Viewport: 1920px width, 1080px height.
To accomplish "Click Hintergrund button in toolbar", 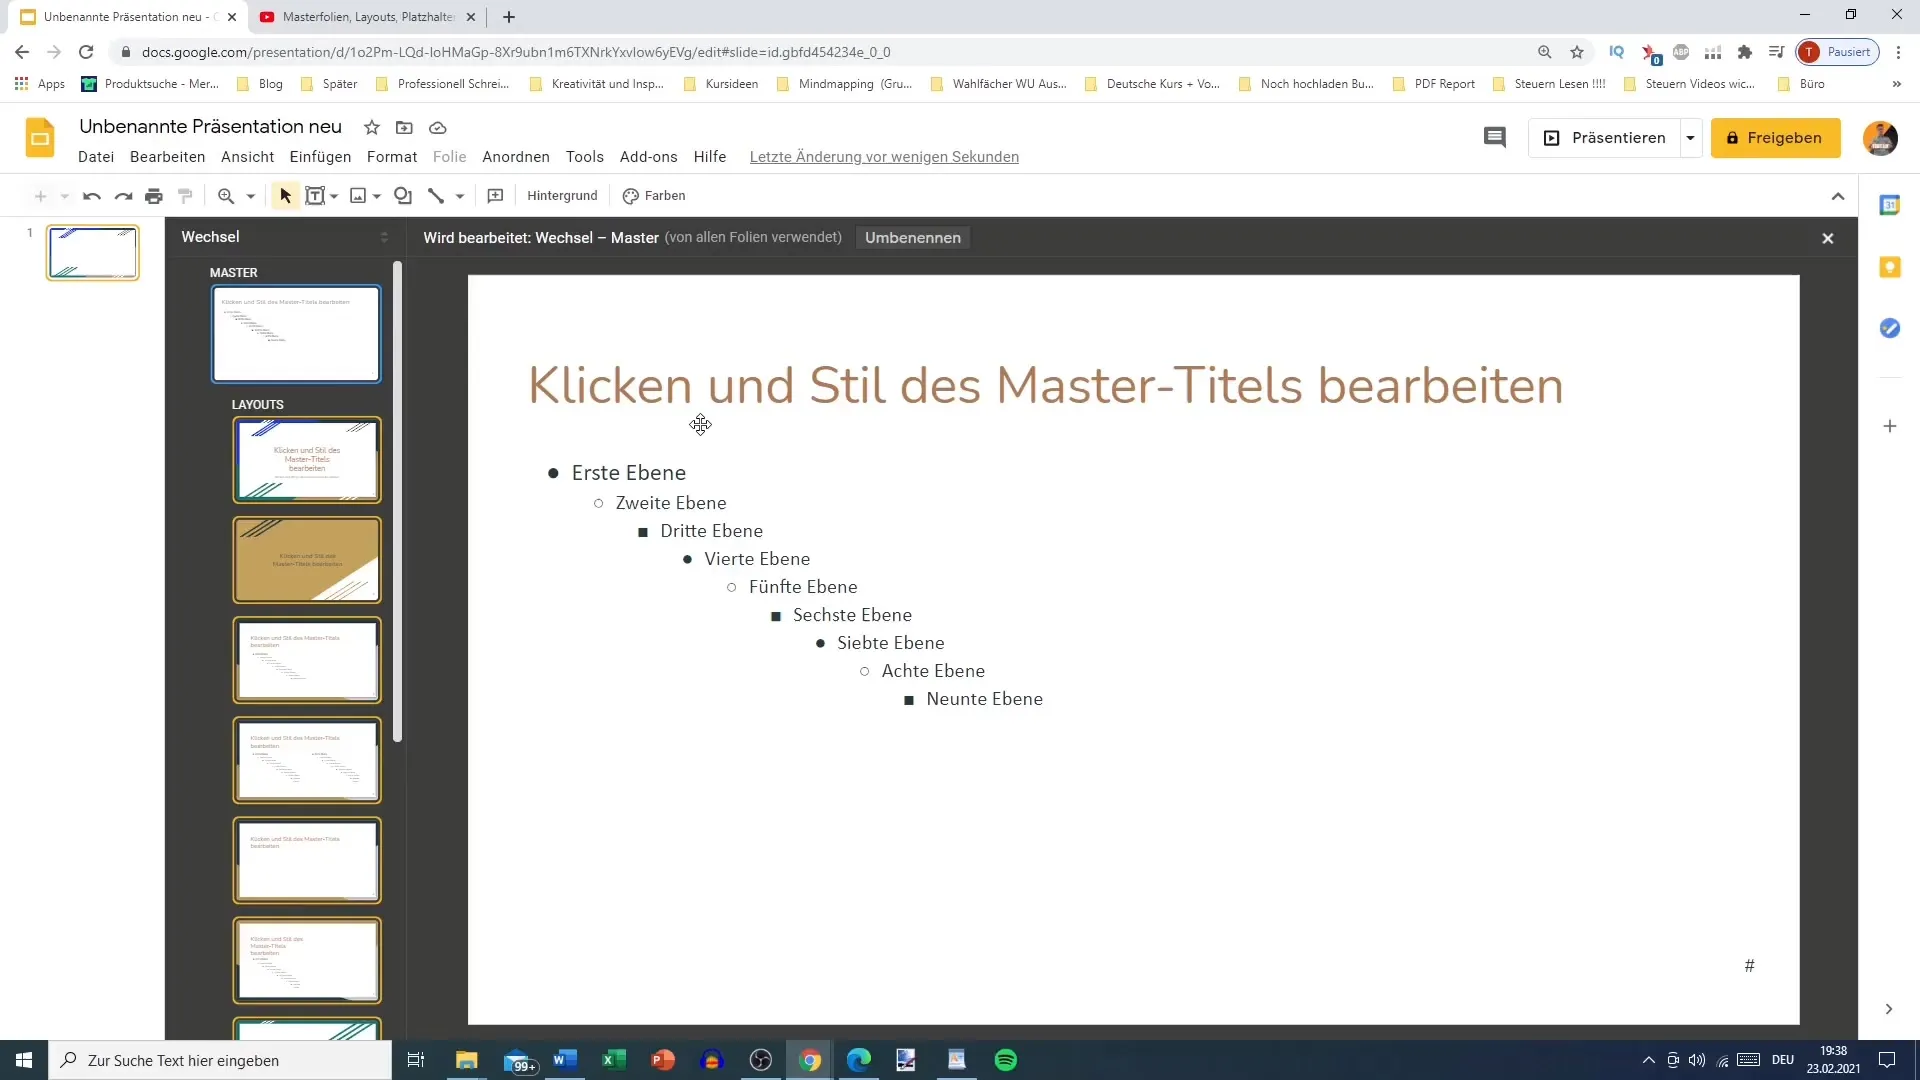I will tap(563, 196).
